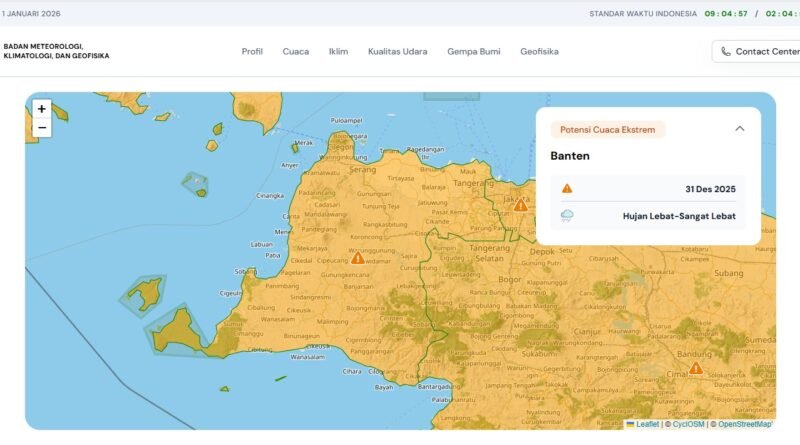The image size is (800, 445).
Task: Click the rain cloud icon in weather card
Action: click(567, 215)
